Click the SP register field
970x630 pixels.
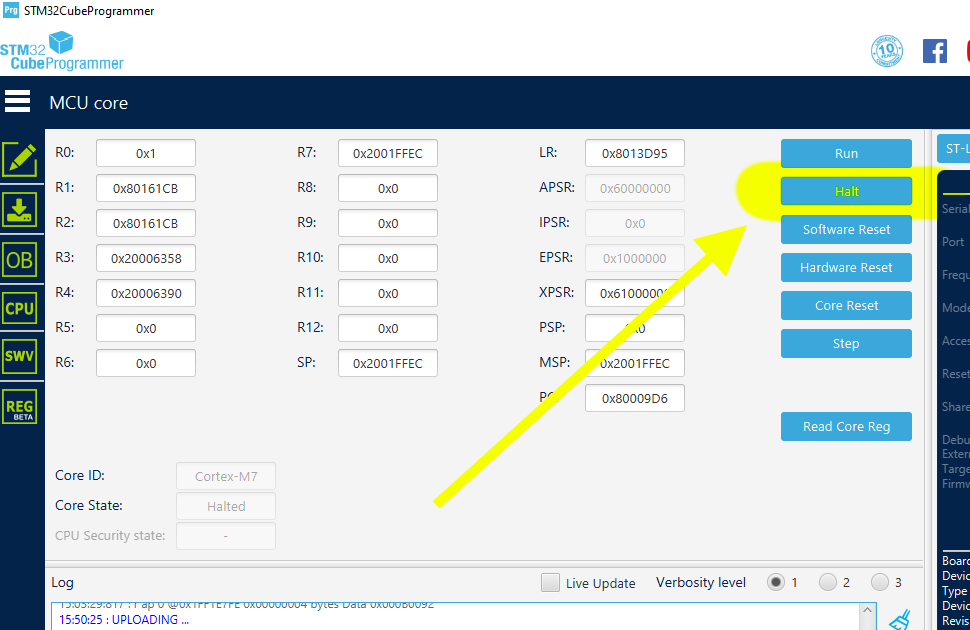(388, 363)
